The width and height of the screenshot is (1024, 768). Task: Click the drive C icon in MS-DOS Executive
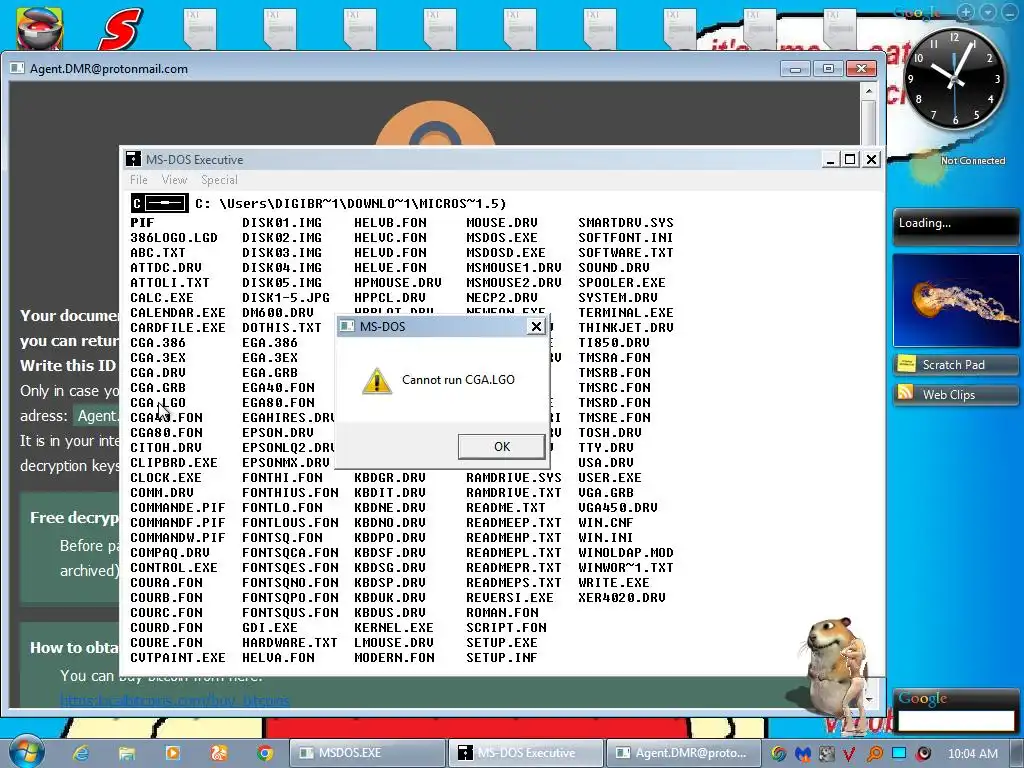159,204
